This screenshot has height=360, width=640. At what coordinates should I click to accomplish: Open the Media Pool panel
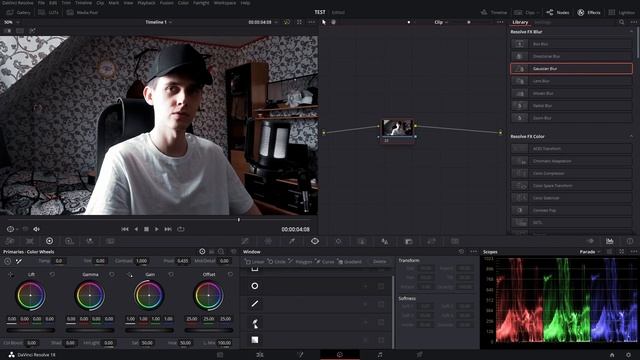[x=83, y=13]
